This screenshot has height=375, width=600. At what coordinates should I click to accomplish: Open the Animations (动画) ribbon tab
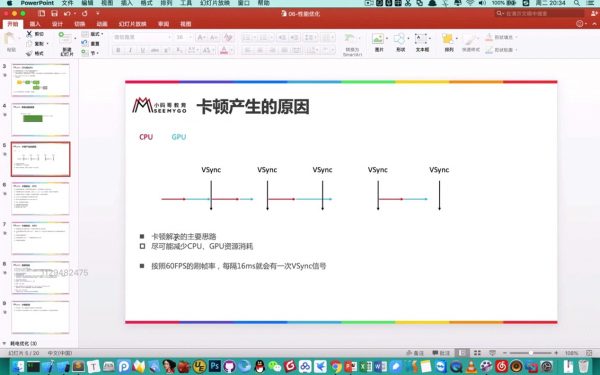point(101,24)
